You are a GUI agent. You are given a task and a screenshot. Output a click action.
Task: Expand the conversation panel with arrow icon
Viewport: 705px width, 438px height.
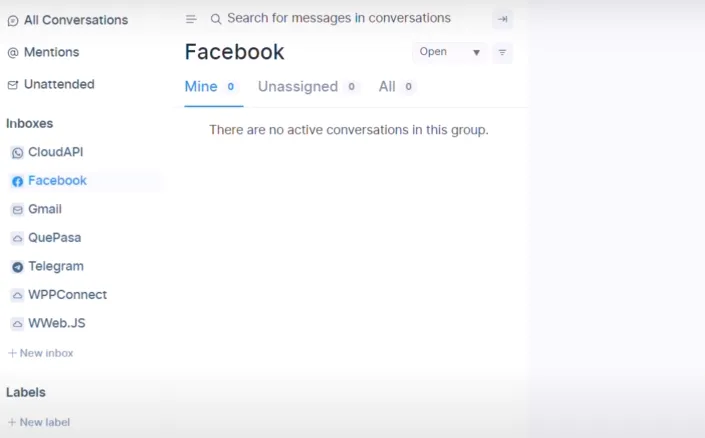point(502,19)
